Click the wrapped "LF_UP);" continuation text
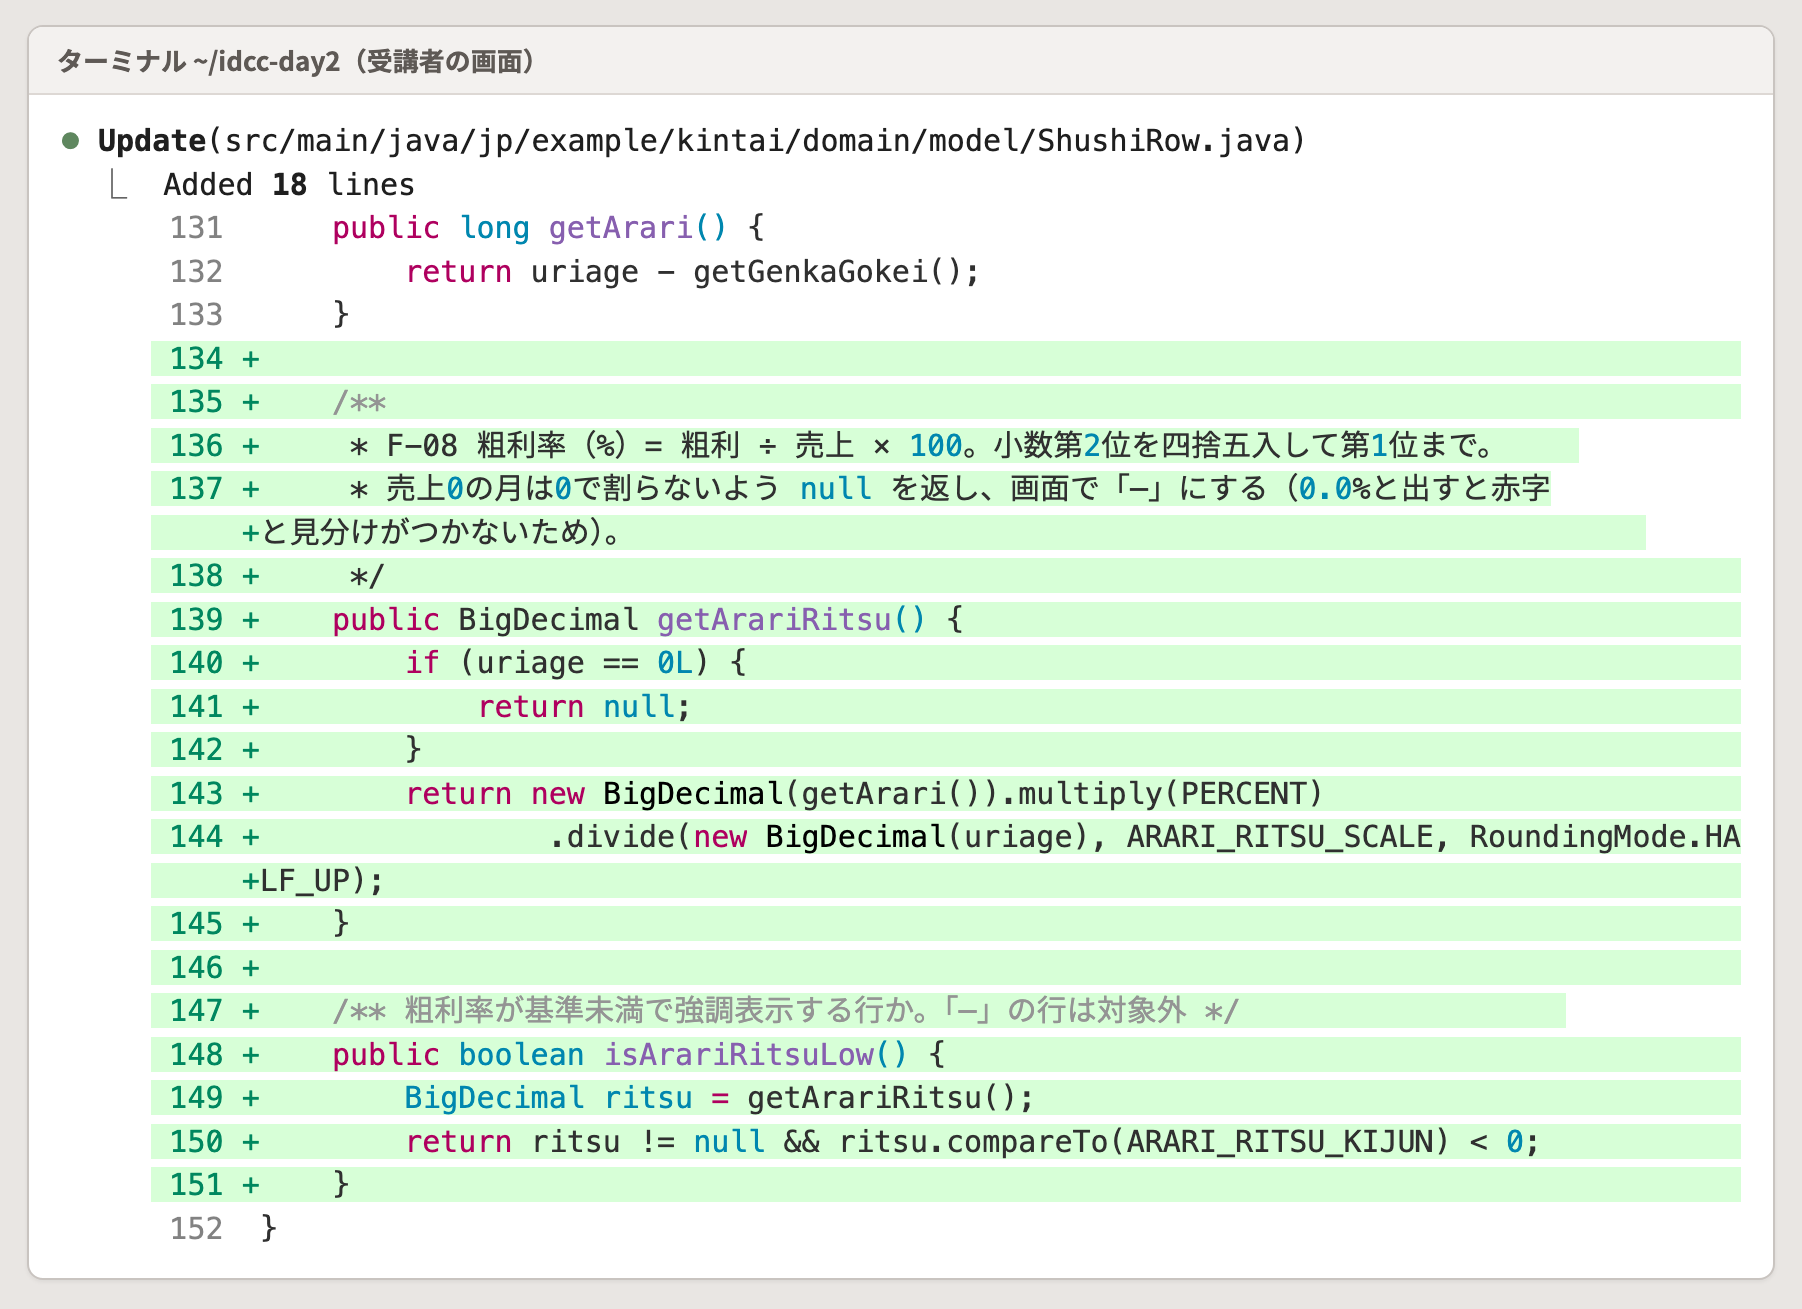Image resolution: width=1802 pixels, height=1309 pixels. pos(322,881)
